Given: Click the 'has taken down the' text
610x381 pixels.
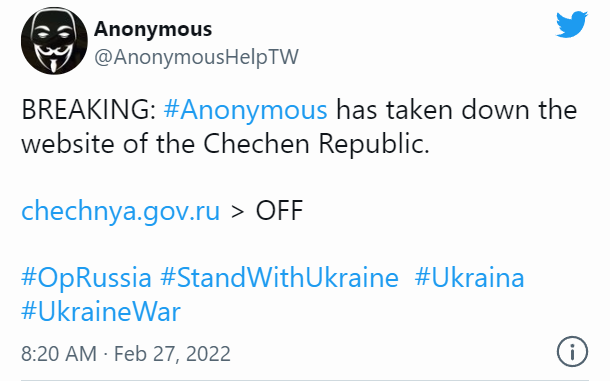Looking at the screenshot, I should click(x=456, y=110).
